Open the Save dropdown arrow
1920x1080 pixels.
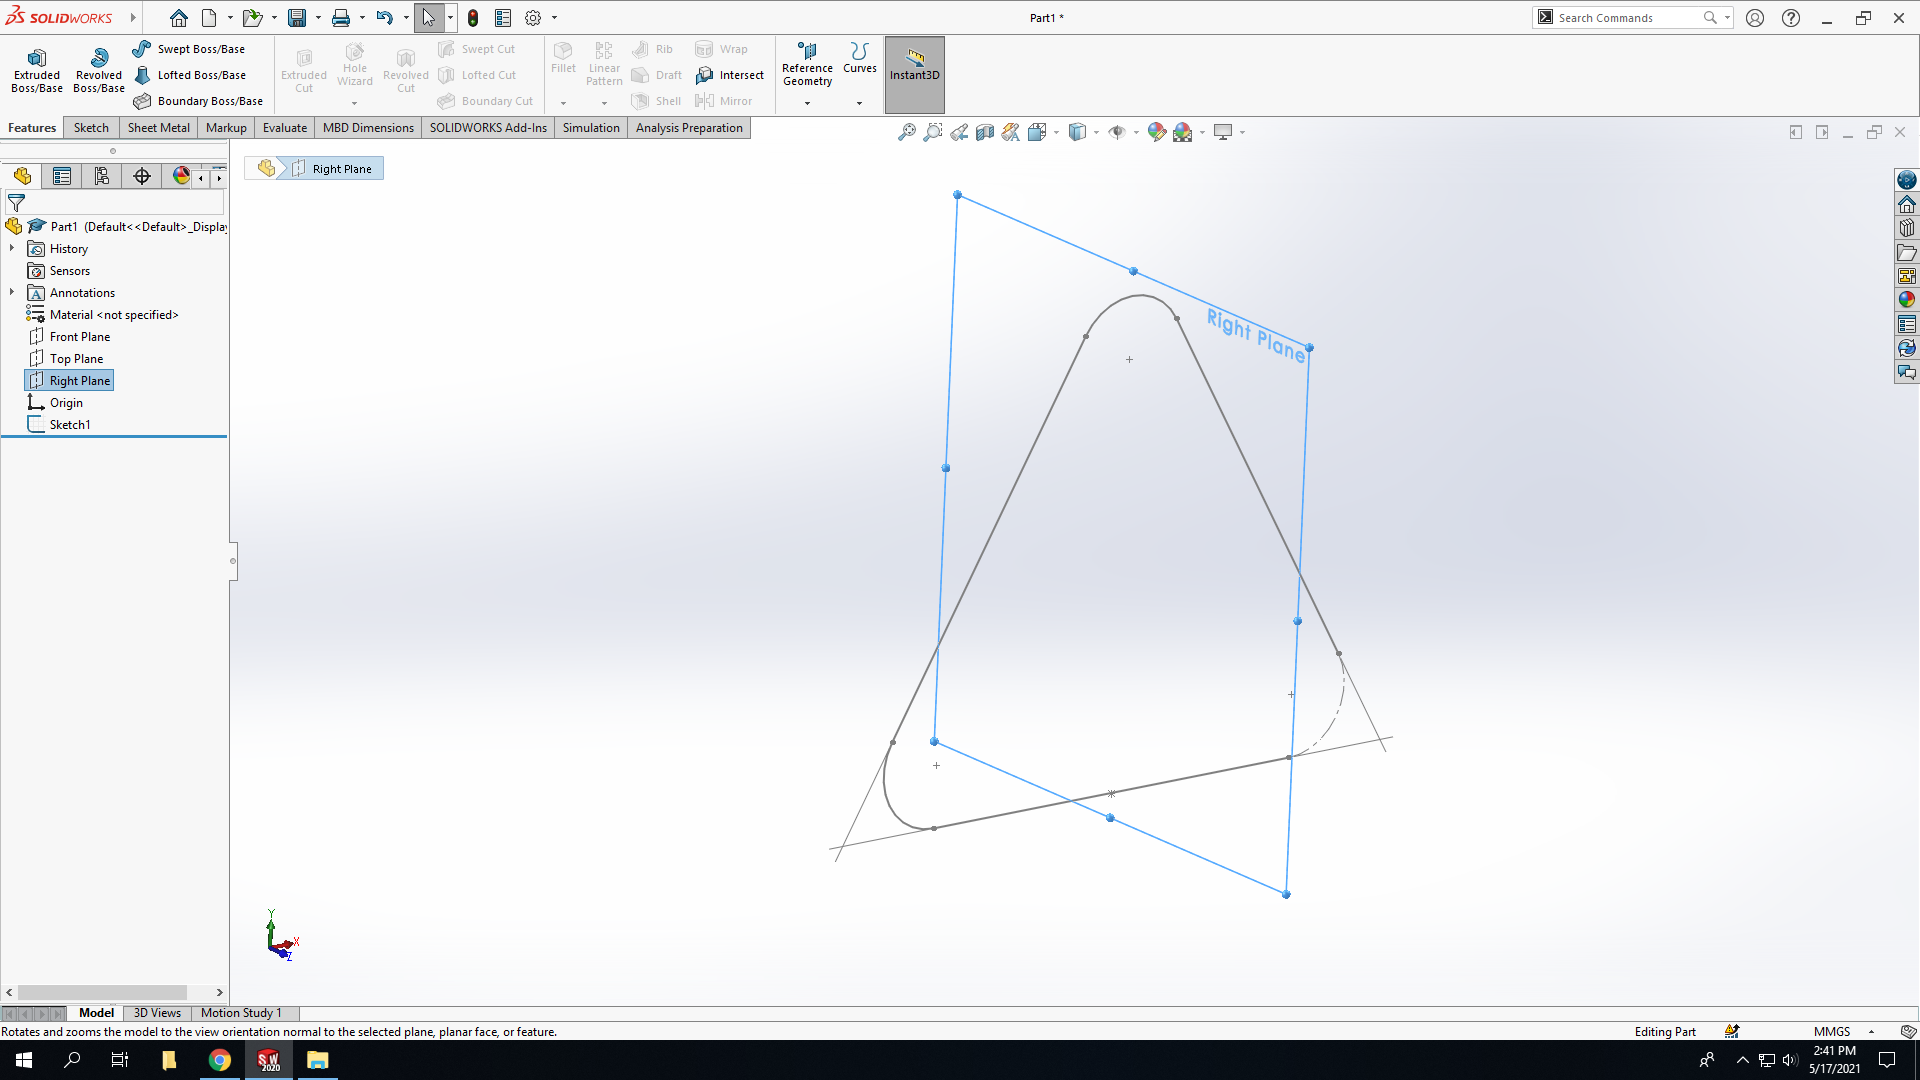318,18
